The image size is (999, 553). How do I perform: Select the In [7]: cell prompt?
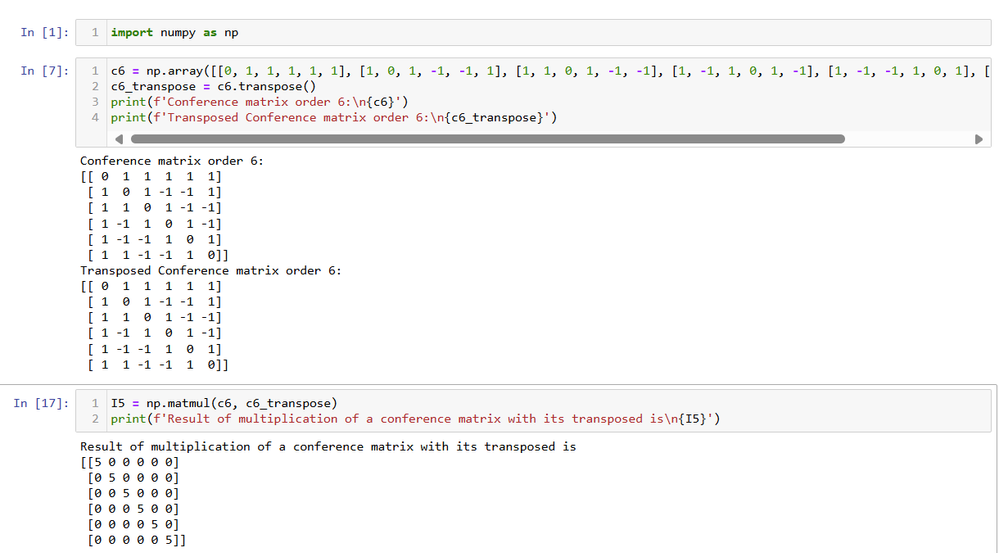coord(45,71)
